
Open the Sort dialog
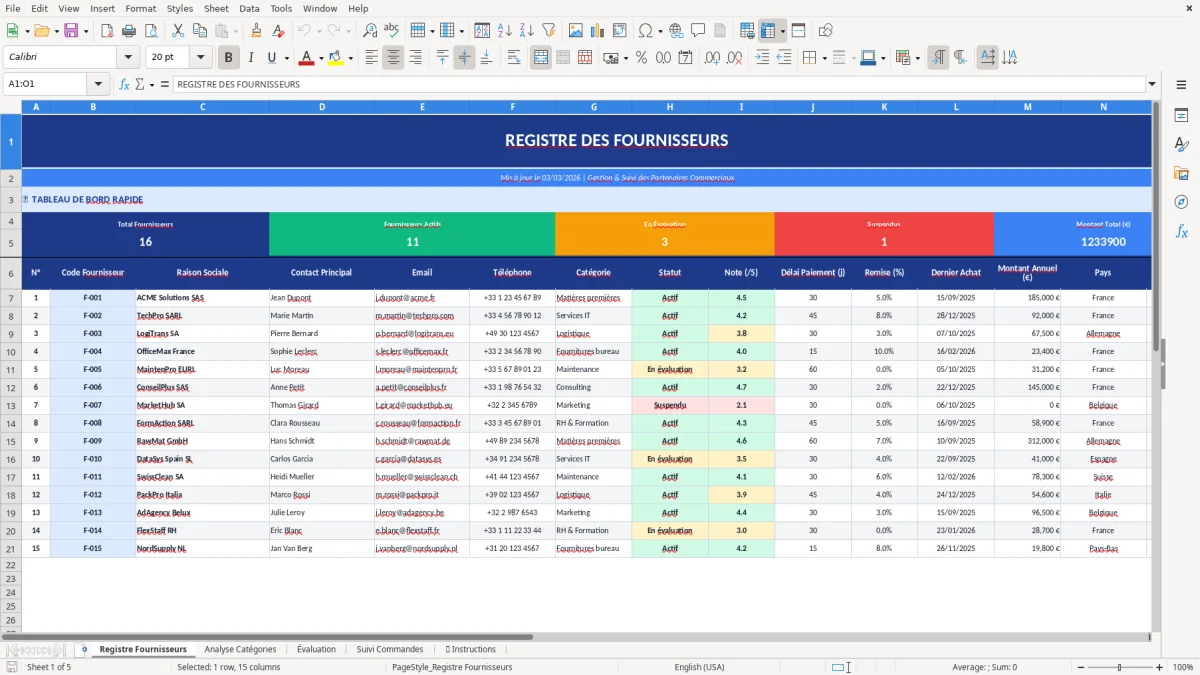482,31
